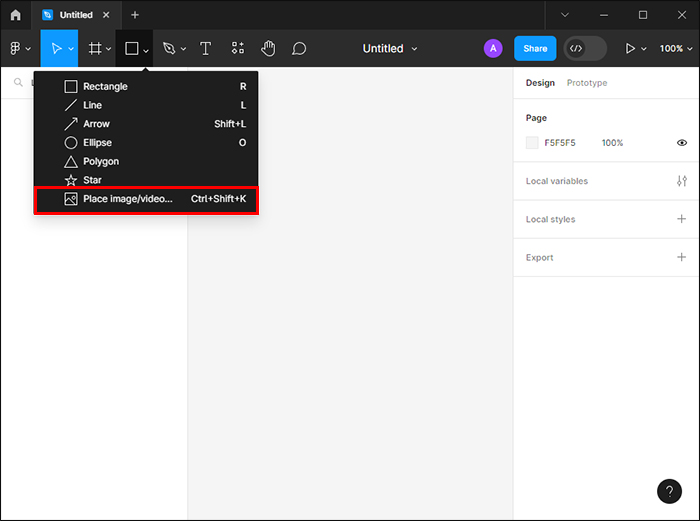This screenshot has width=700, height=521.
Task: Choose Place image/video from the menu
Action: click(x=146, y=199)
